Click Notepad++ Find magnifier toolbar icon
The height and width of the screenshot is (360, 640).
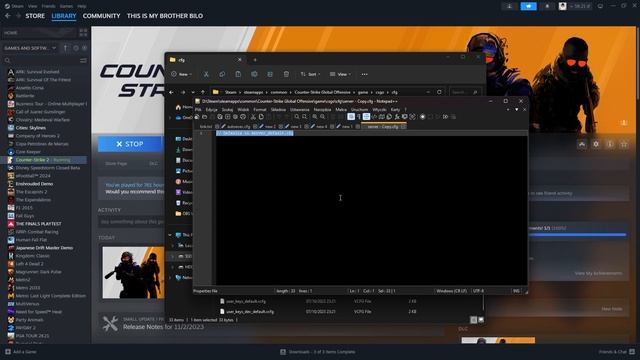(x=297, y=117)
